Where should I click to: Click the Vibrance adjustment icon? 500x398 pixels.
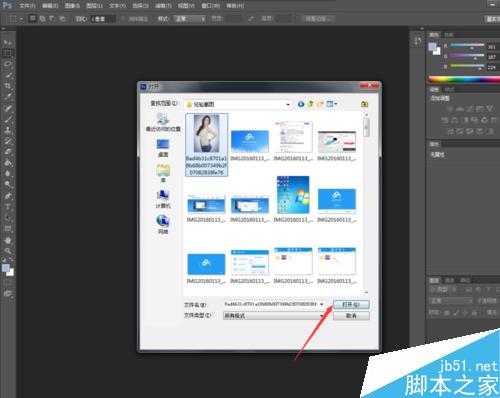click(489, 109)
